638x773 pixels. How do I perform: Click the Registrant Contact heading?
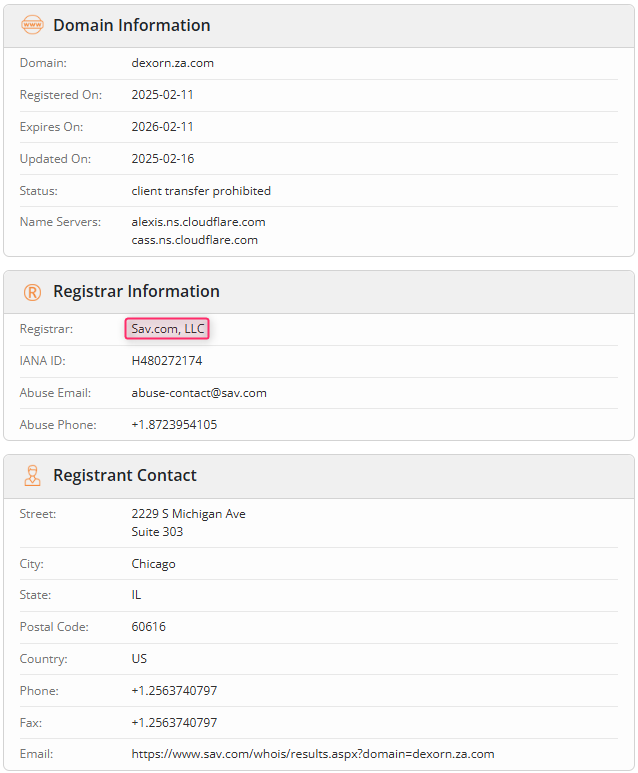(125, 475)
